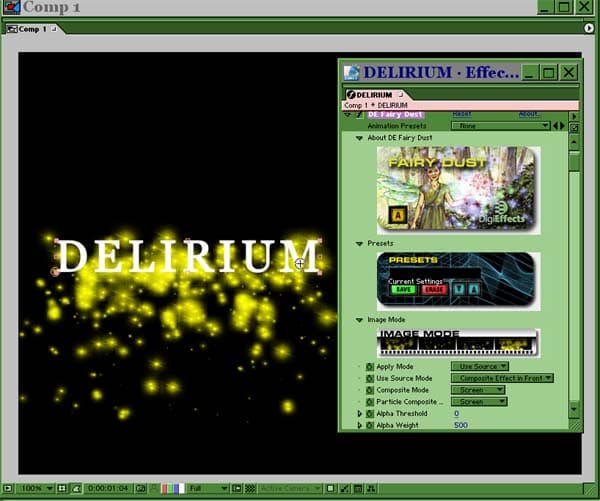Click the DigiEffects logo on banner
This screenshot has width=600, height=501.
[502, 214]
